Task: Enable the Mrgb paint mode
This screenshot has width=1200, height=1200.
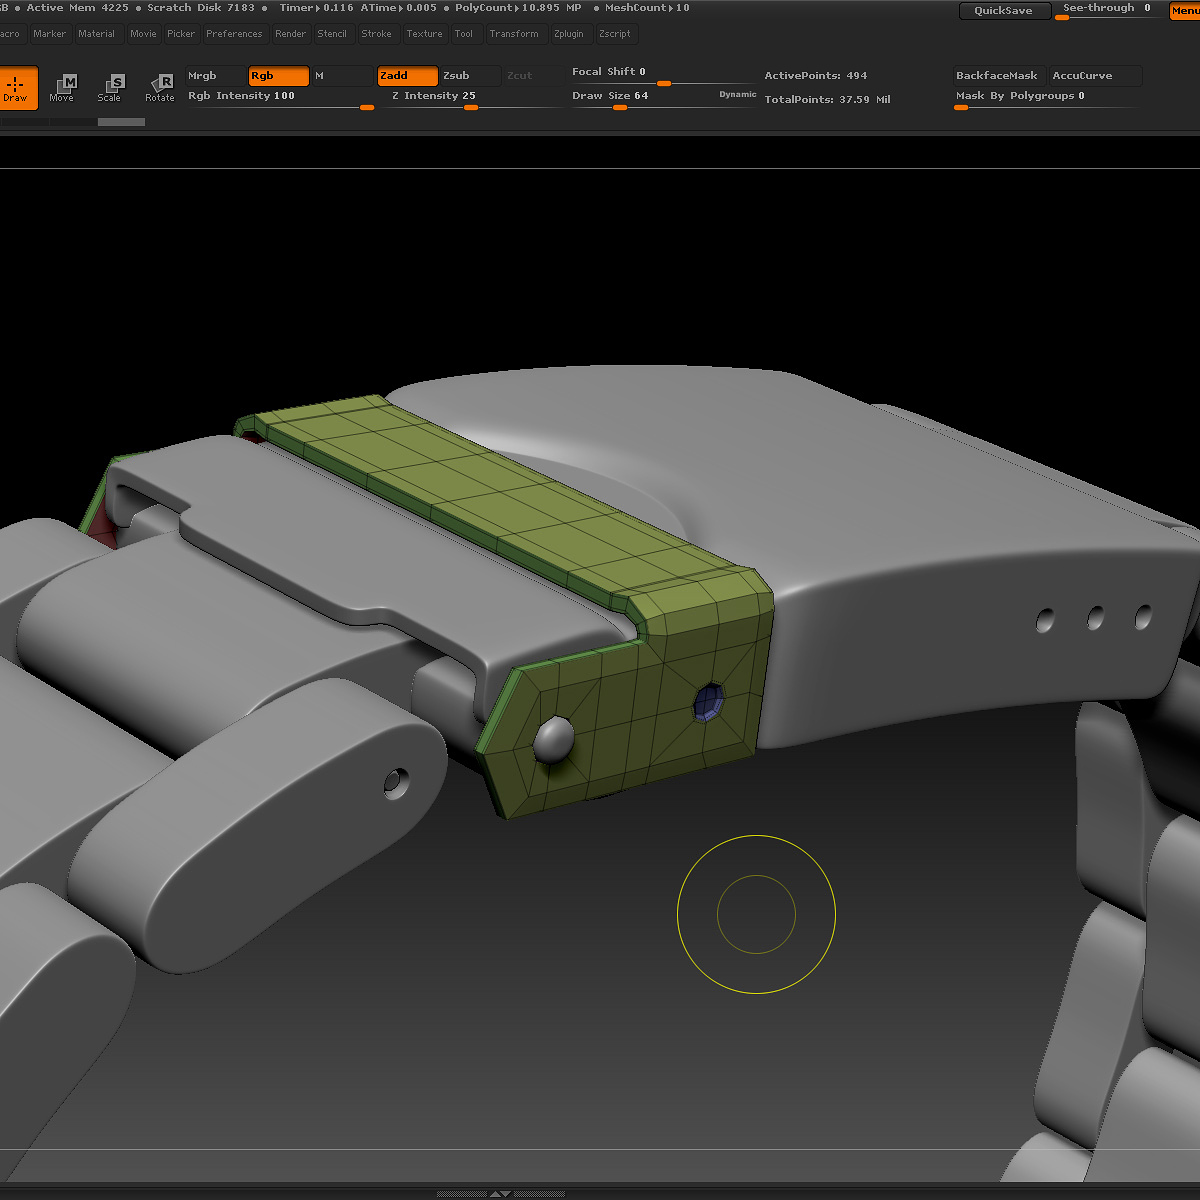Action: tap(215, 76)
